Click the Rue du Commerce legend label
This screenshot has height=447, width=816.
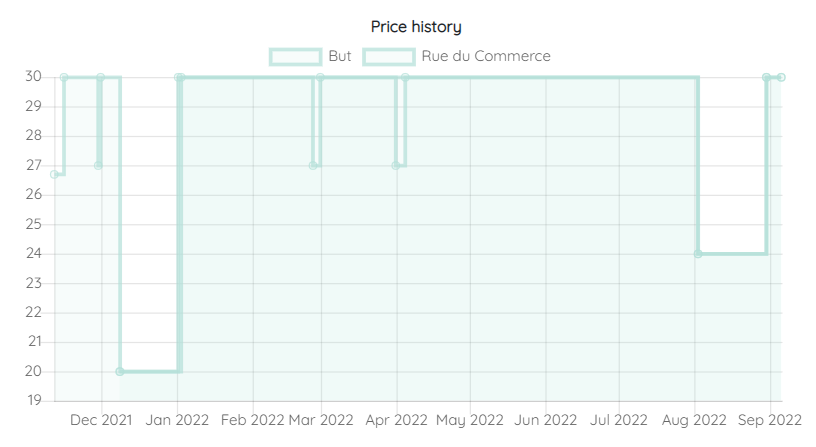(x=486, y=56)
